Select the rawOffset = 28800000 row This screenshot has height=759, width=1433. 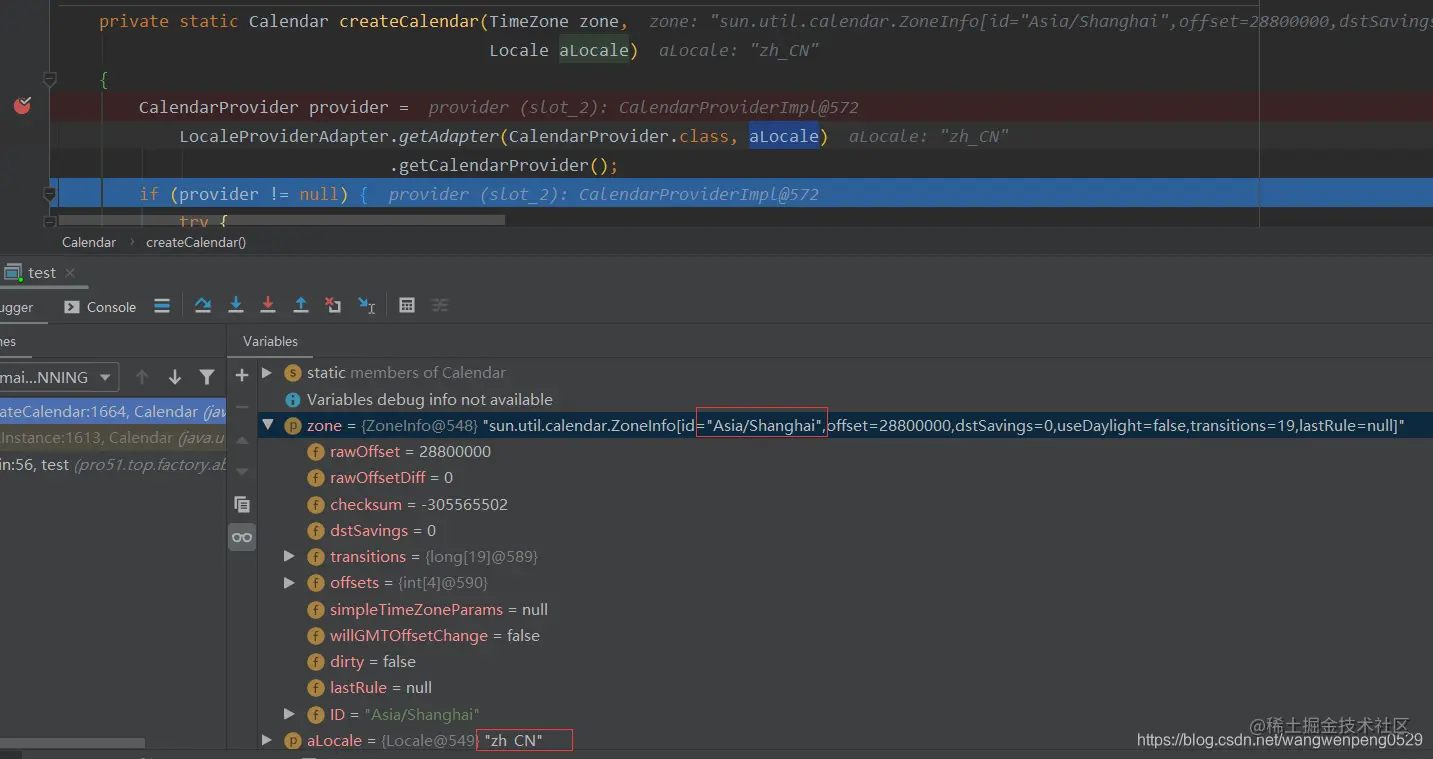tap(845, 451)
